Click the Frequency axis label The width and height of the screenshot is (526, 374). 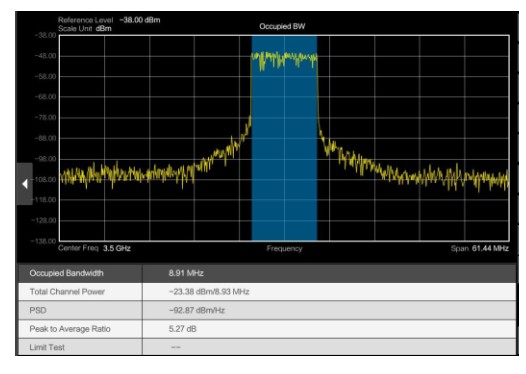284,249
